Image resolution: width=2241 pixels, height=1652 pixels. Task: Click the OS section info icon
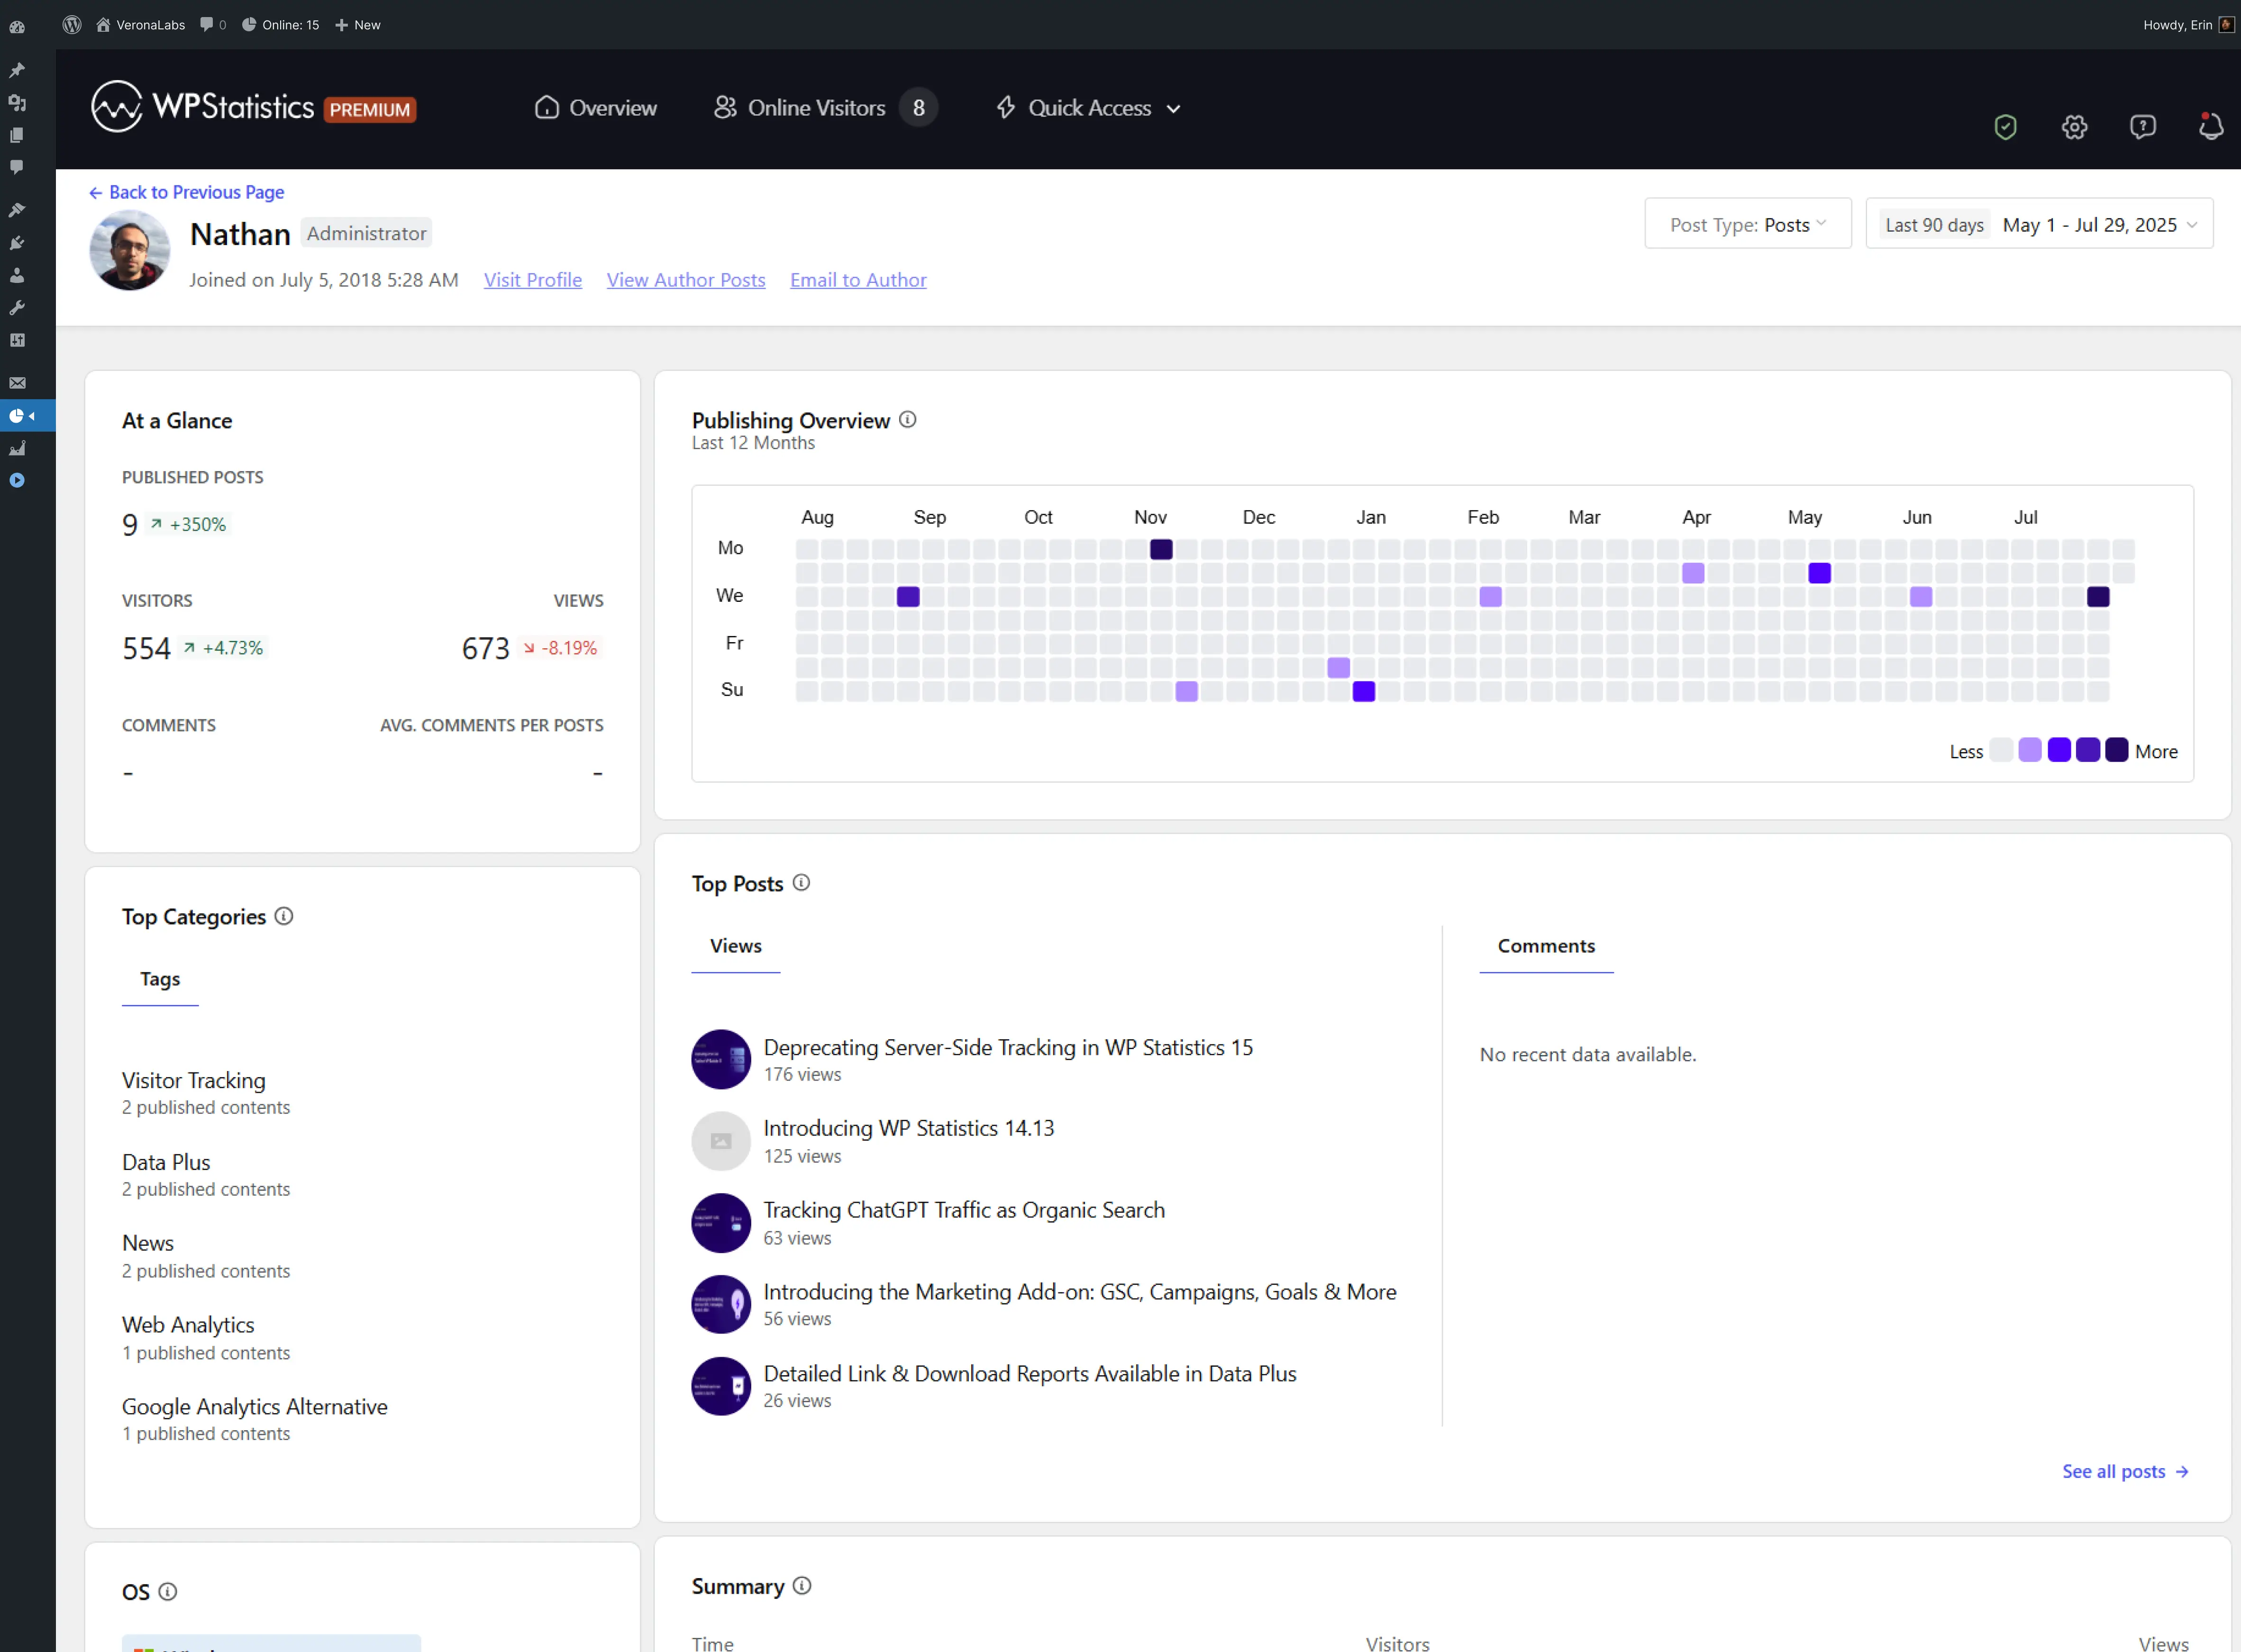click(168, 1592)
